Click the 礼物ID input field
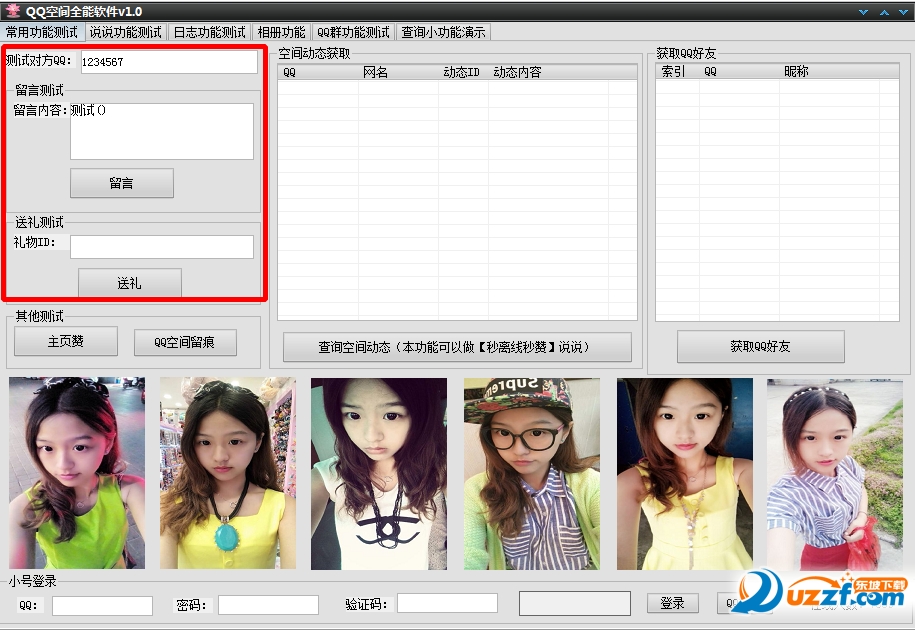 [x=162, y=247]
